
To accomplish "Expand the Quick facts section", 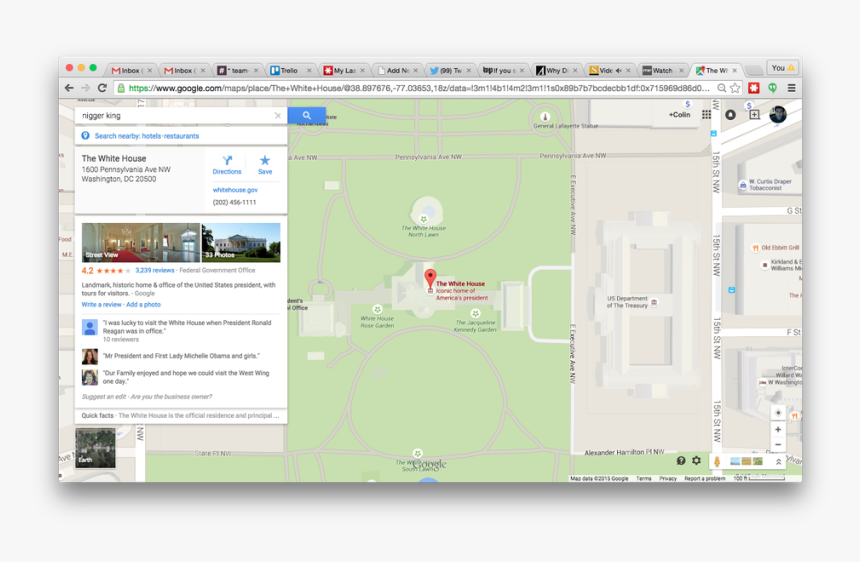I will (181, 415).
